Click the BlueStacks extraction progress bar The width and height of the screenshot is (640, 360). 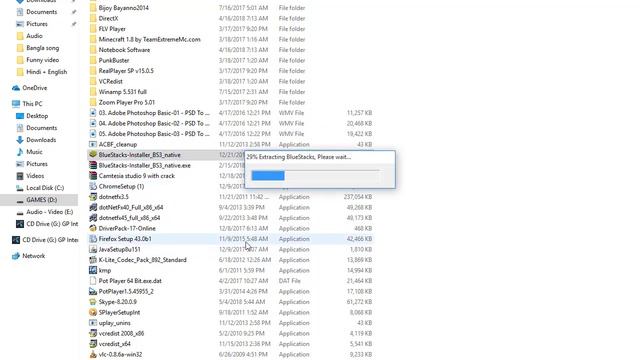pos(315,176)
